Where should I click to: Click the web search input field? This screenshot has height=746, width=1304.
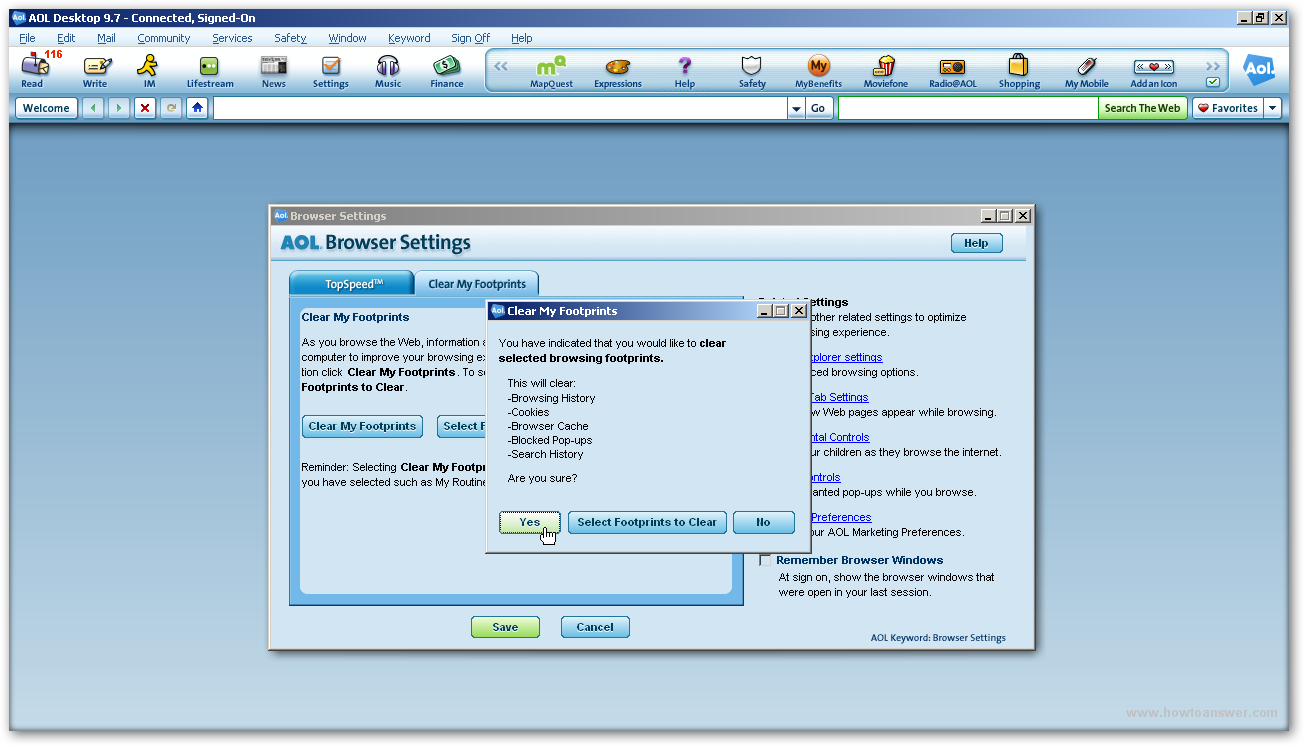pos(968,108)
